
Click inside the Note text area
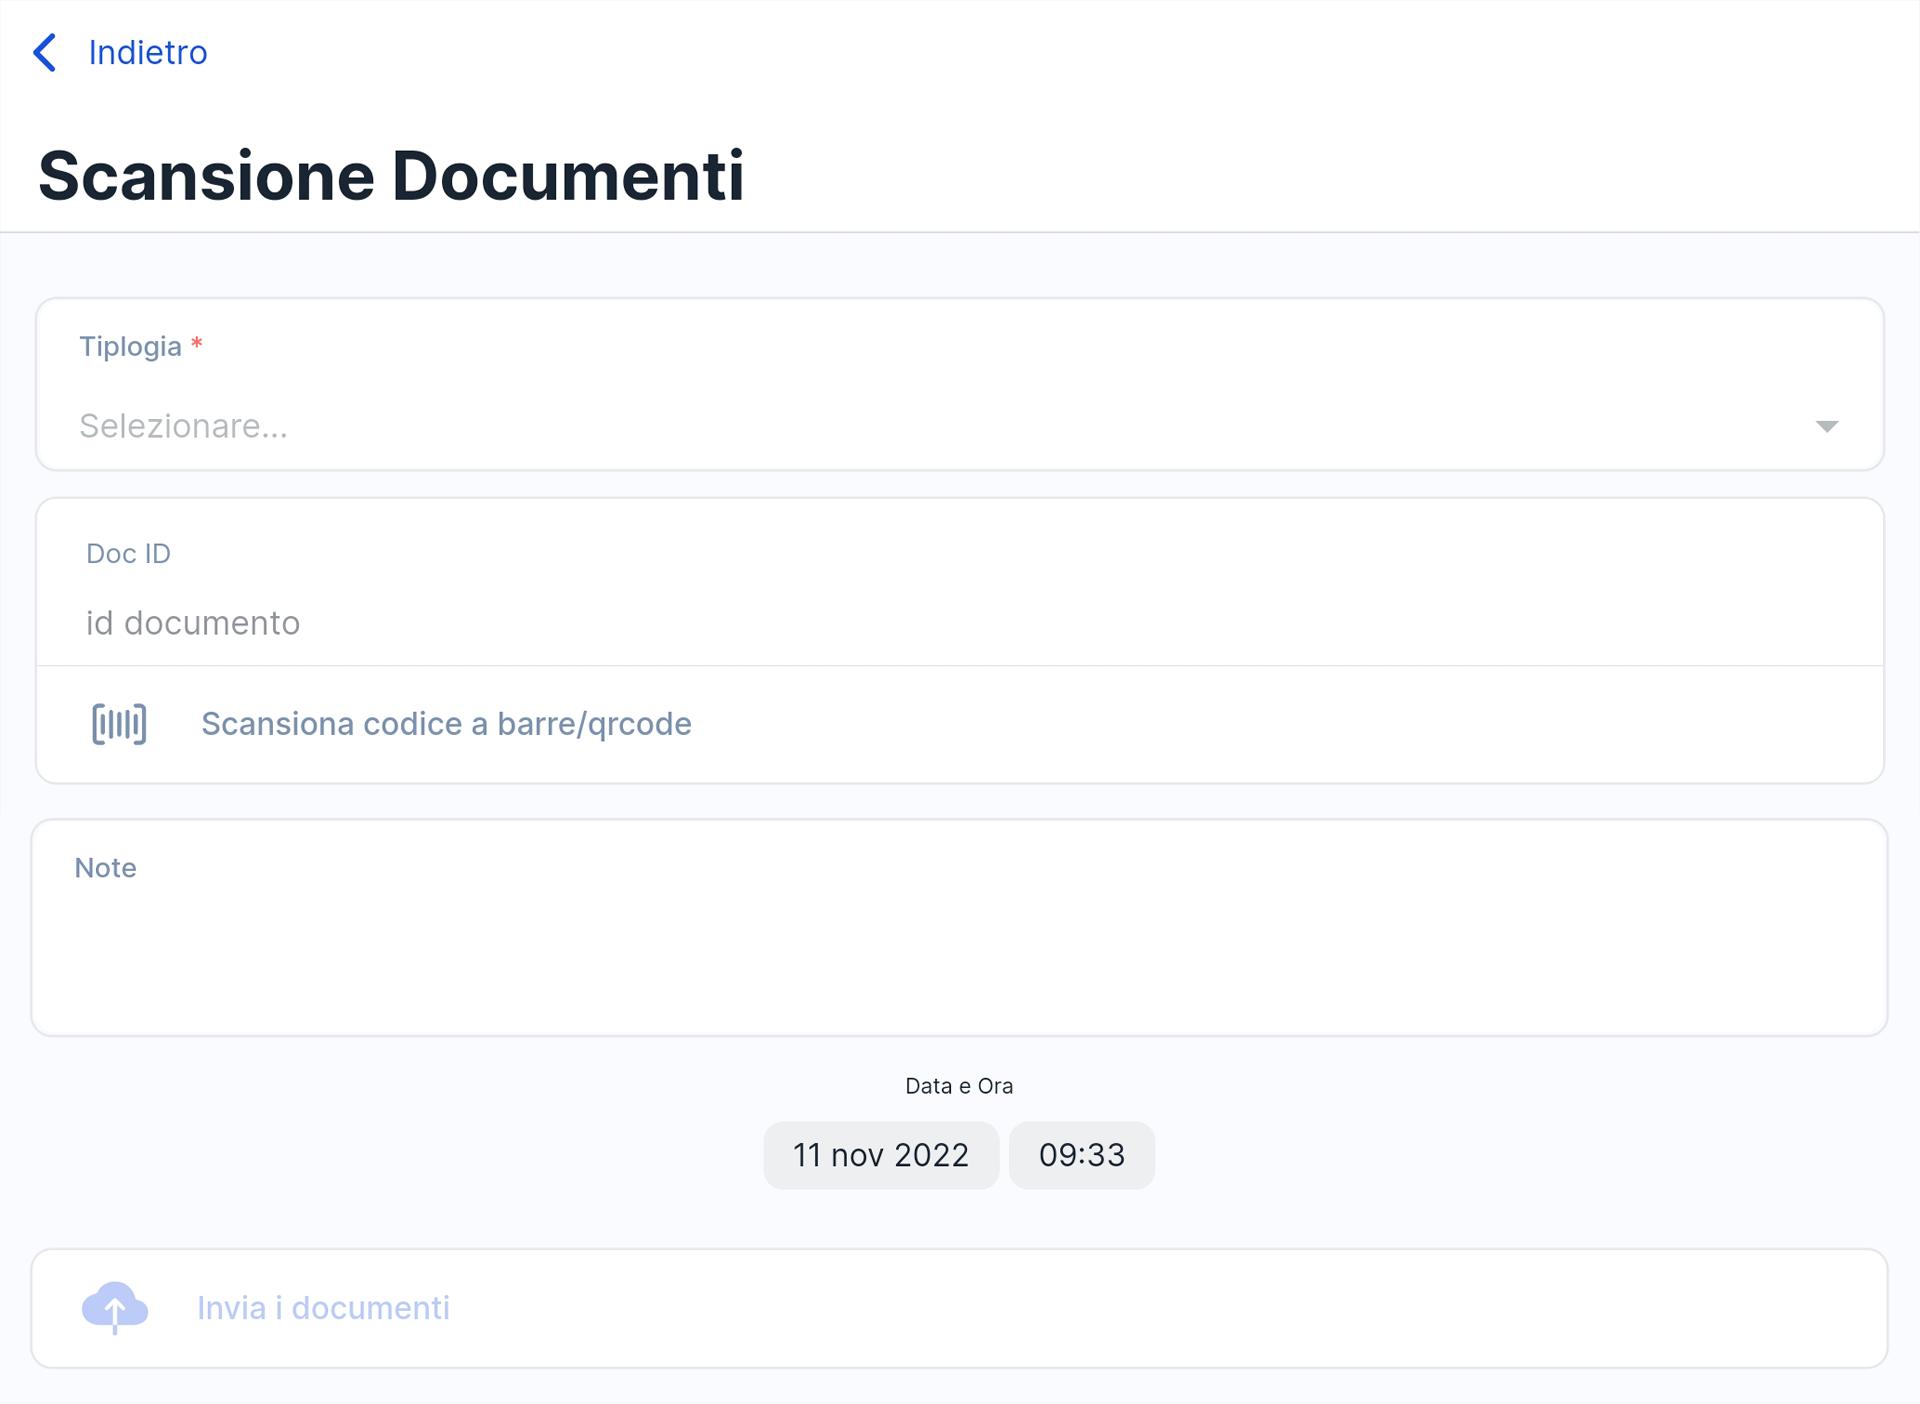click(x=959, y=928)
